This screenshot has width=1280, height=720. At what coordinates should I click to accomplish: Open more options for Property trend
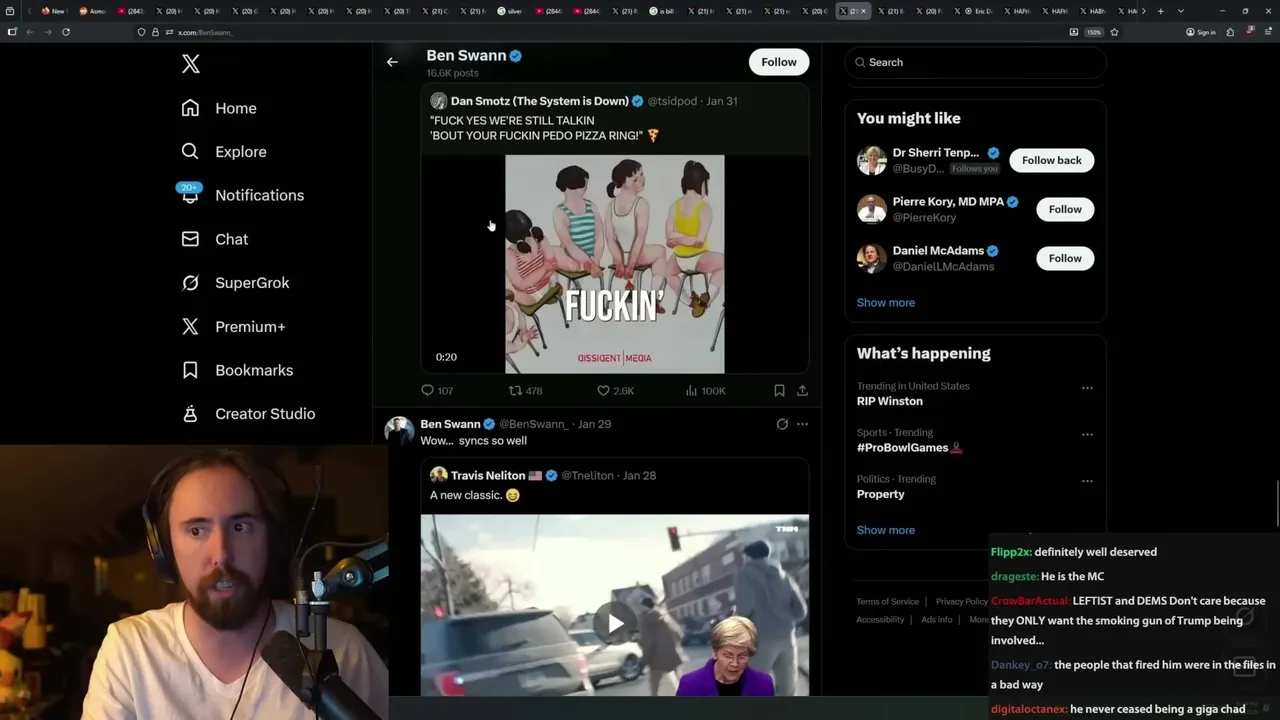[1087, 481]
